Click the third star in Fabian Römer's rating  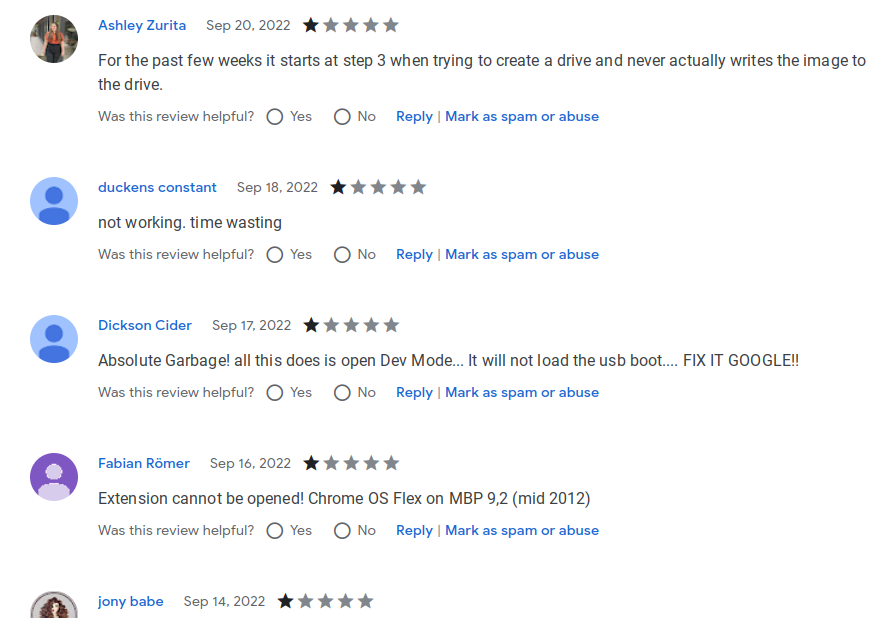[x=351, y=463]
